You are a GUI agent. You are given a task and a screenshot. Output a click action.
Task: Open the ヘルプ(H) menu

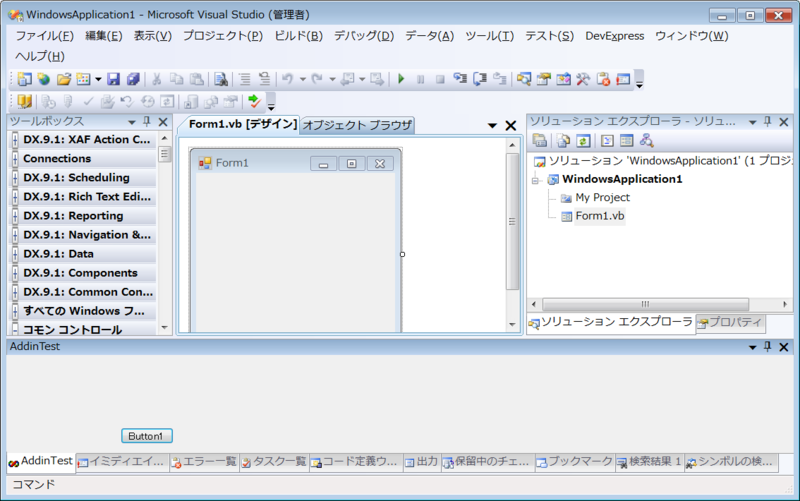40,56
